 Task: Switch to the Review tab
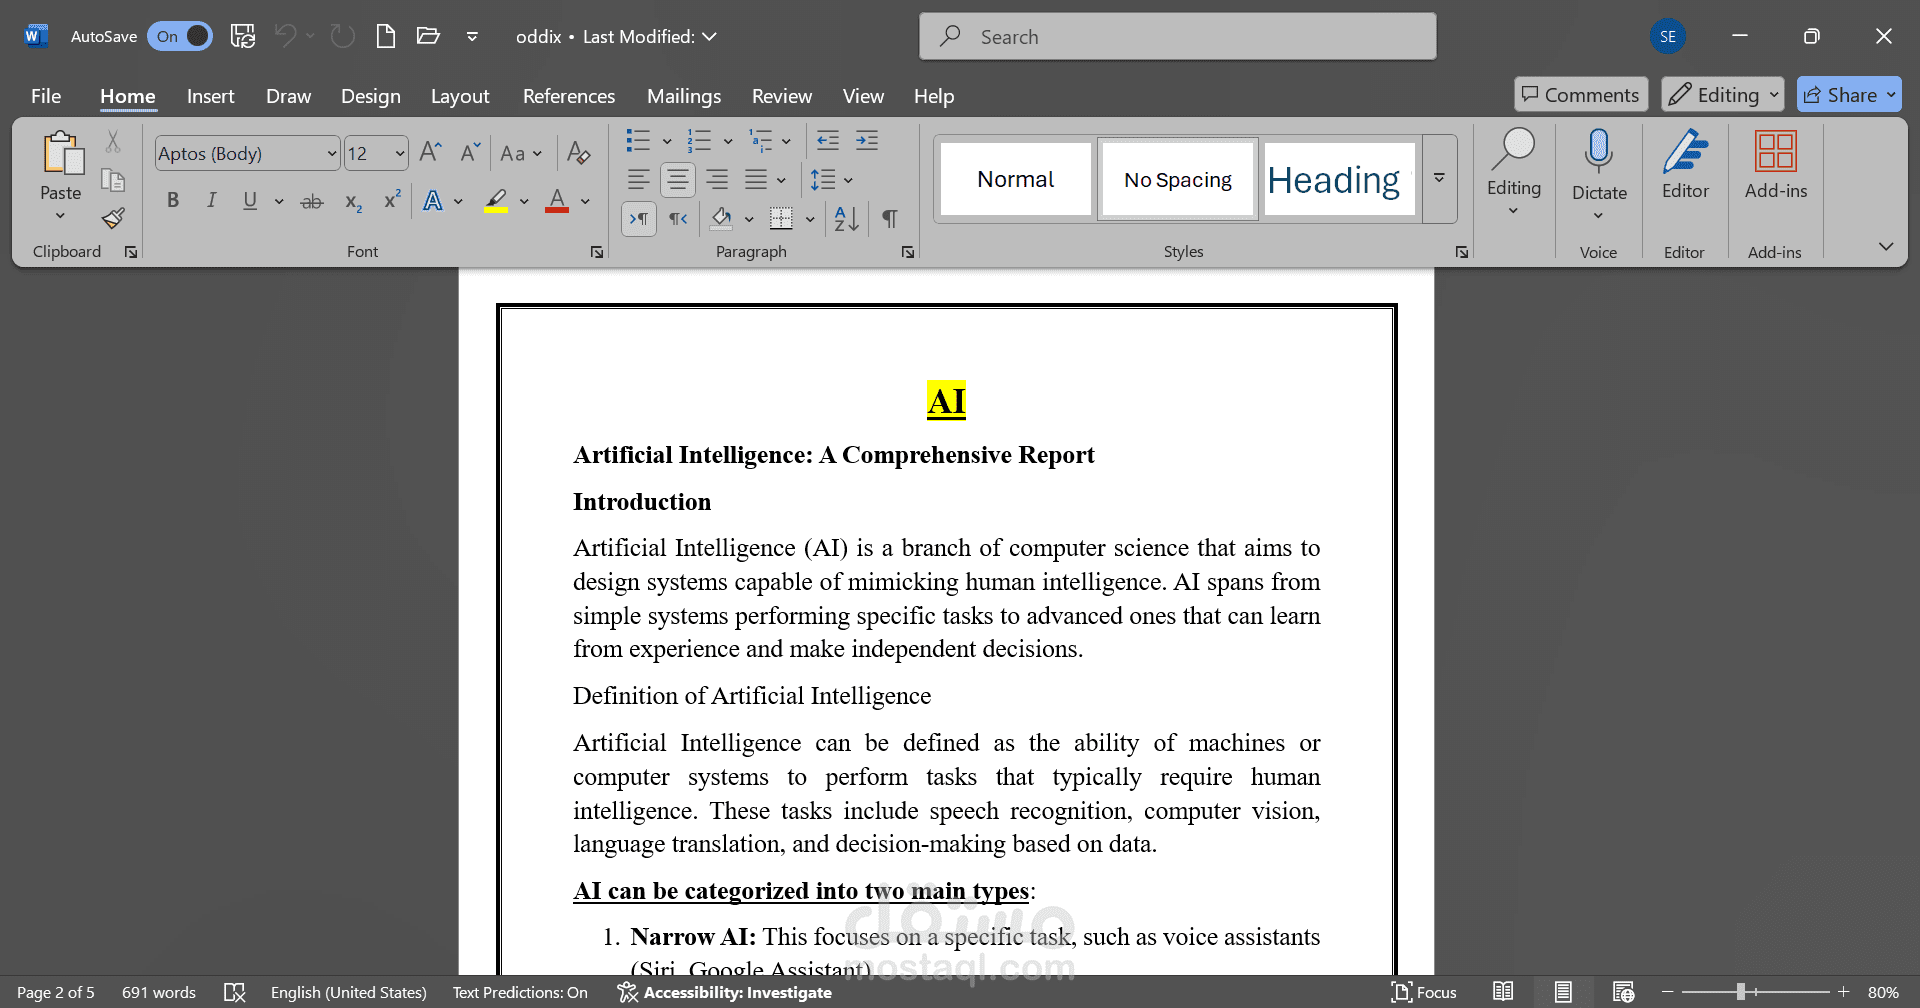pyautogui.click(x=782, y=96)
